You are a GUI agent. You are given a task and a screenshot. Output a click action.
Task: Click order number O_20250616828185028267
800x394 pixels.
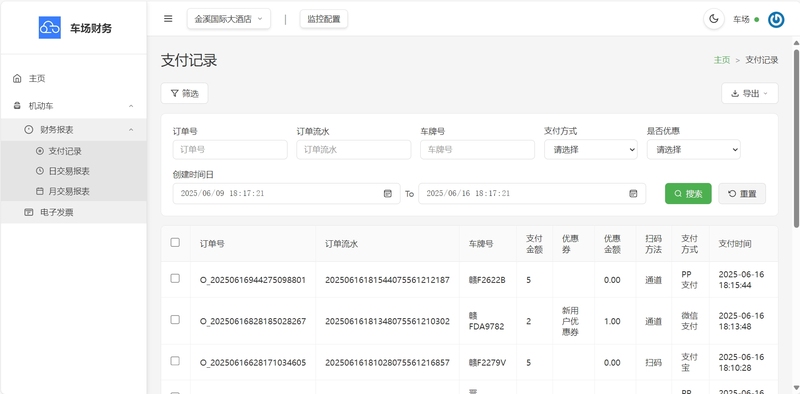[253, 321]
